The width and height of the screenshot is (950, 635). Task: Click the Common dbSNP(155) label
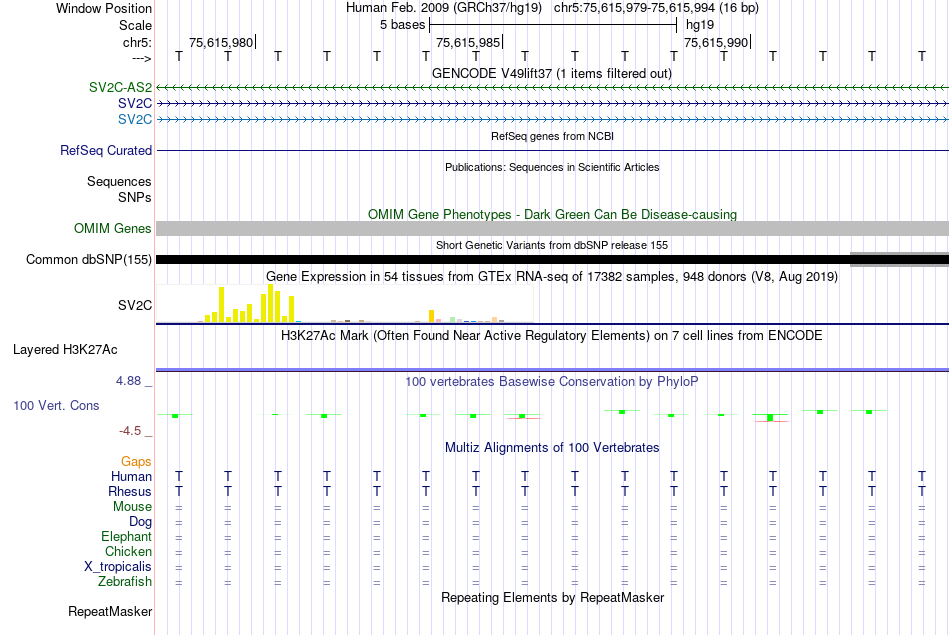pos(88,259)
